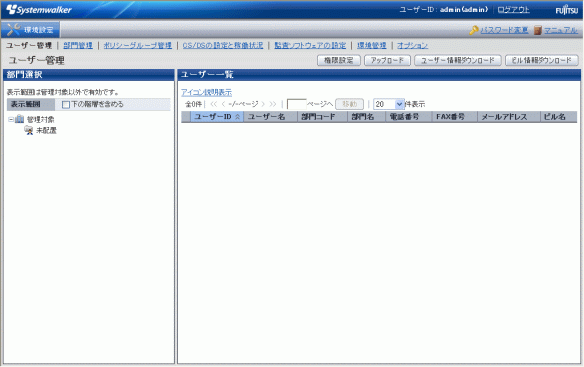Go to first page with double-left arrow
Screen dimensions: 584x367
(214, 104)
